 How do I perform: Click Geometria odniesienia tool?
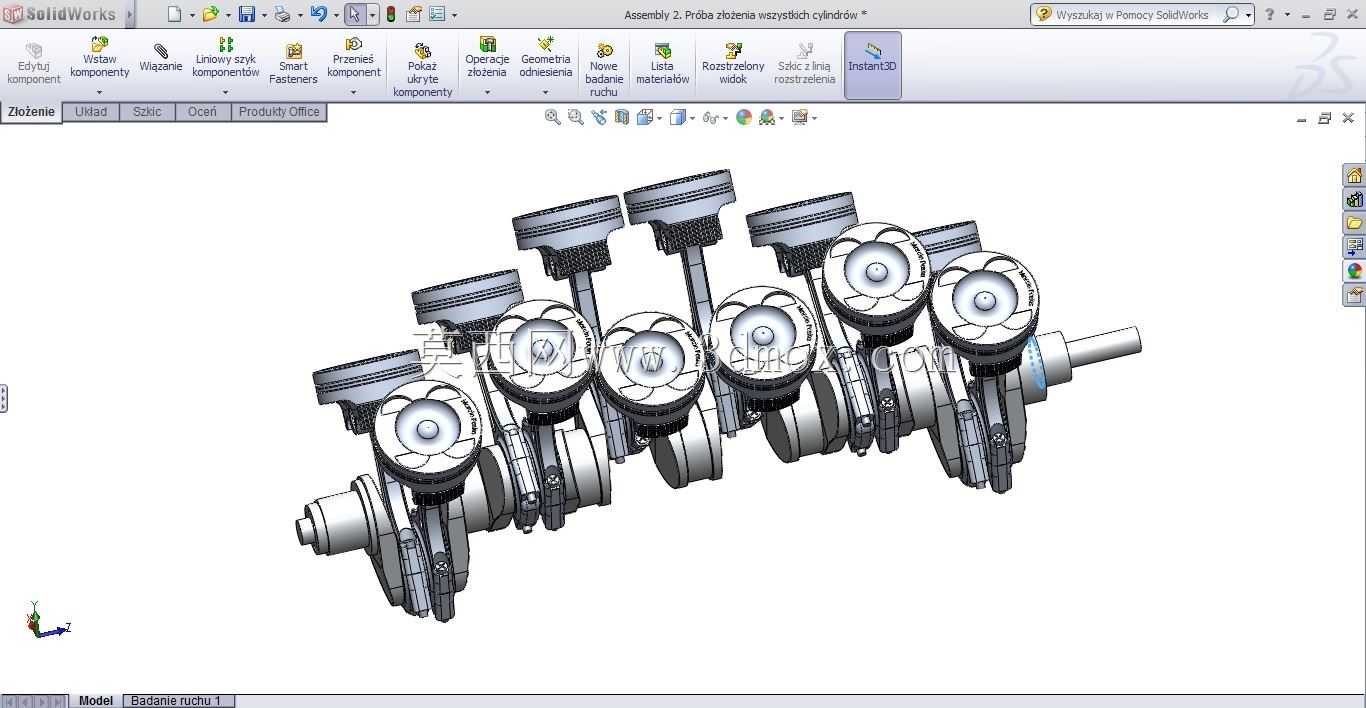[x=545, y=58]
